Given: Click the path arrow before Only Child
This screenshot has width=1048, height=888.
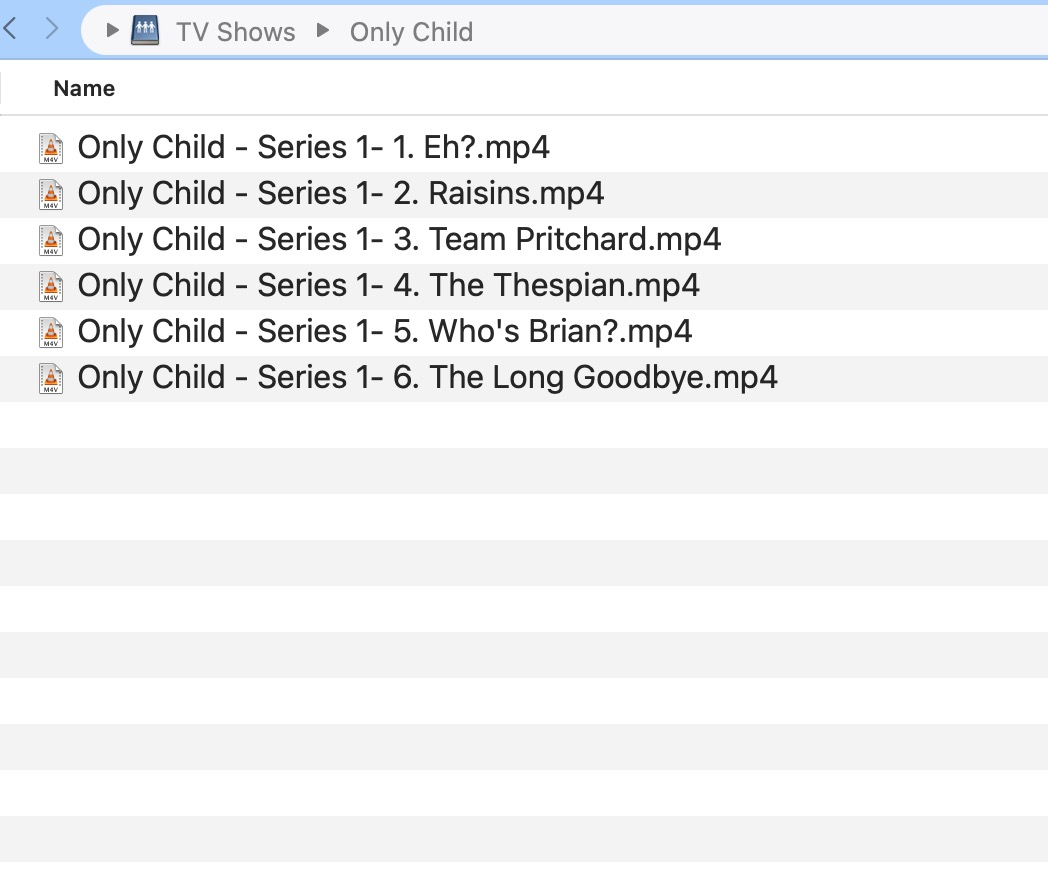Looking at the screenshot, I should [x=322, y=31].
